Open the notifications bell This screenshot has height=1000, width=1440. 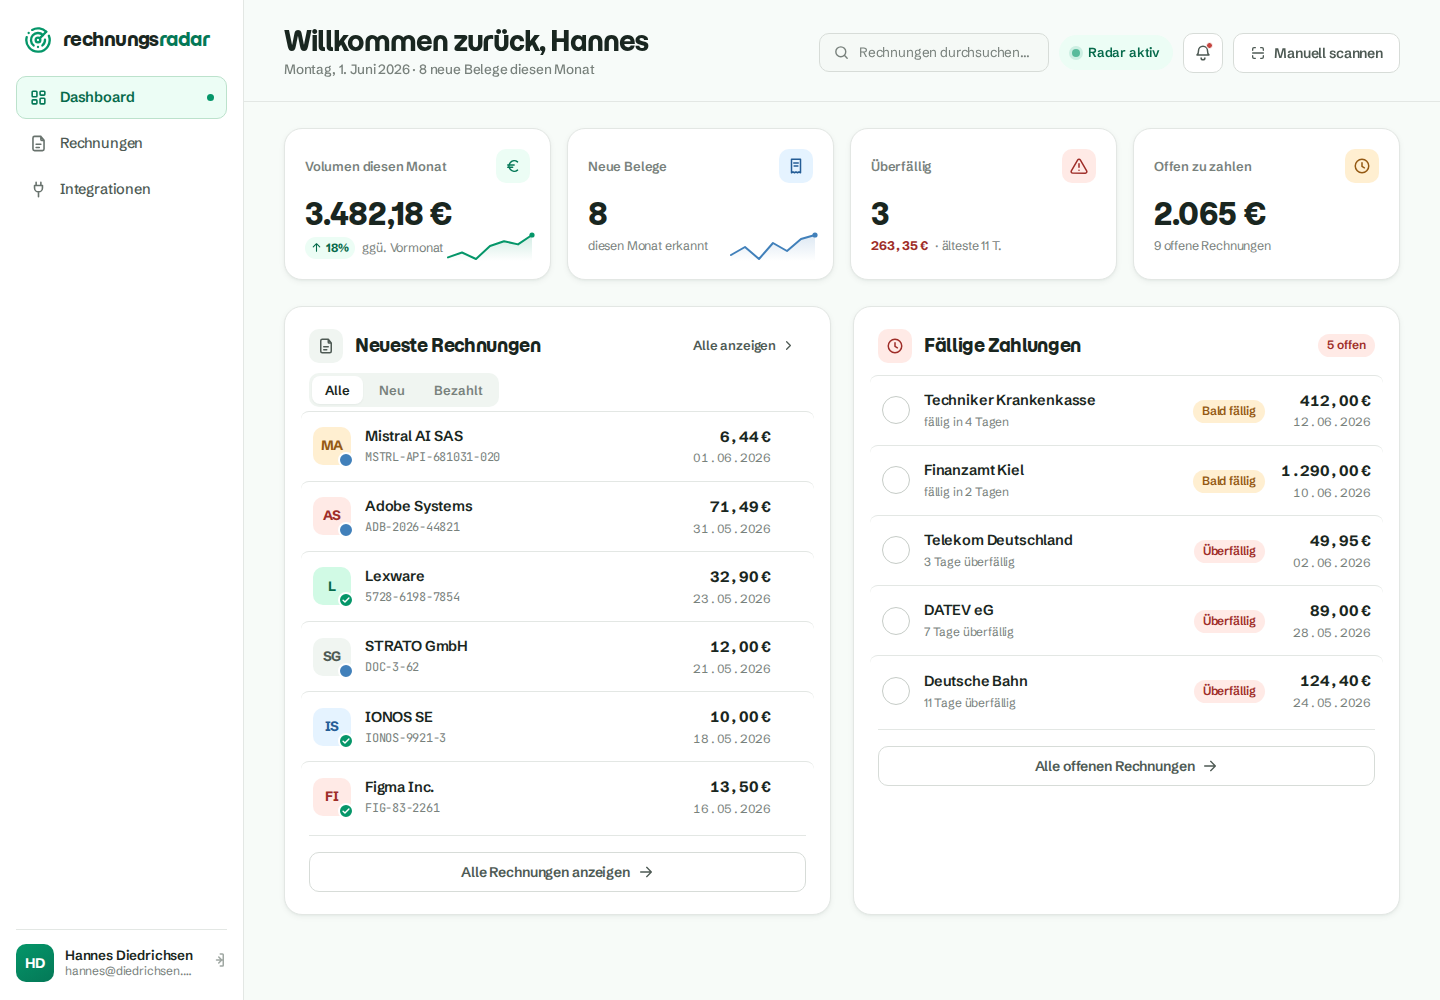[x=1203, y=53]
